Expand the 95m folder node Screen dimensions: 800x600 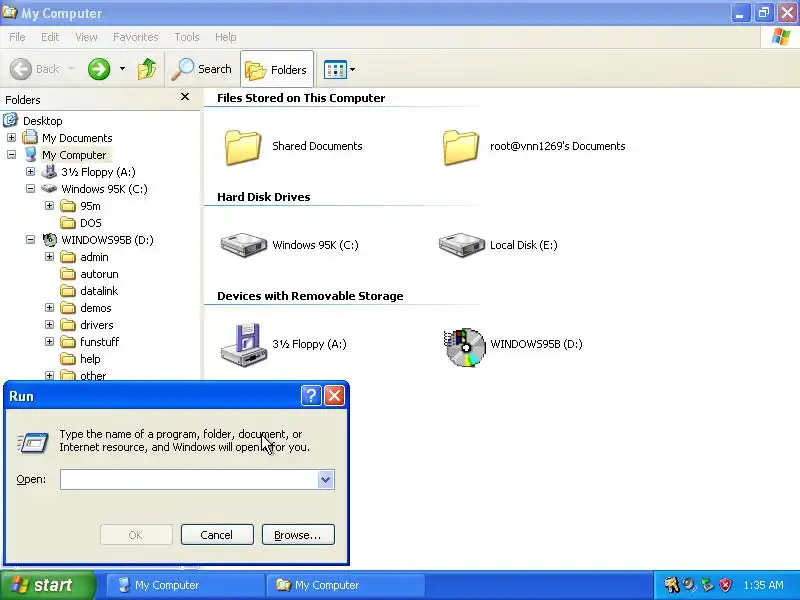tap(49, 206)
